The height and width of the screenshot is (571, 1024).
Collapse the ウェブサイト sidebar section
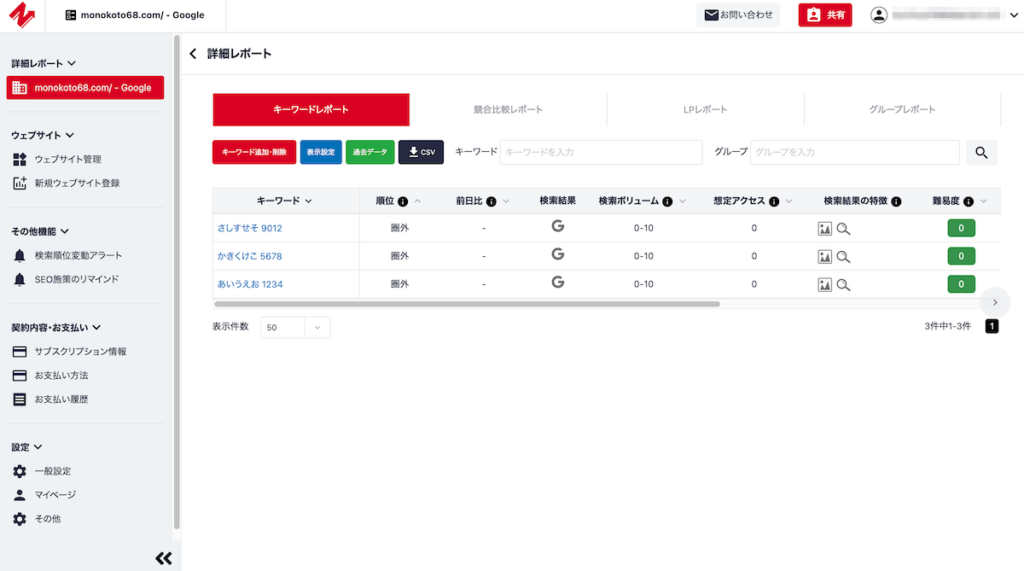tap(69, 135)
